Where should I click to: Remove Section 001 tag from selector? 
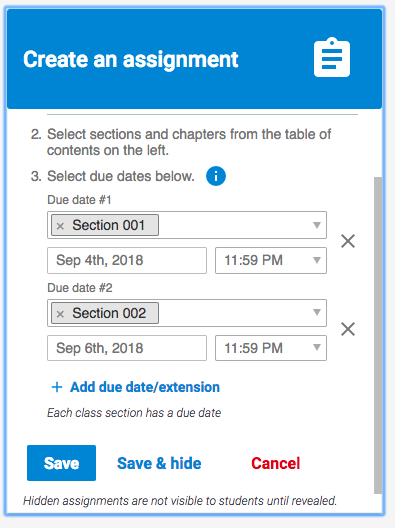click(x=60, y=226)
